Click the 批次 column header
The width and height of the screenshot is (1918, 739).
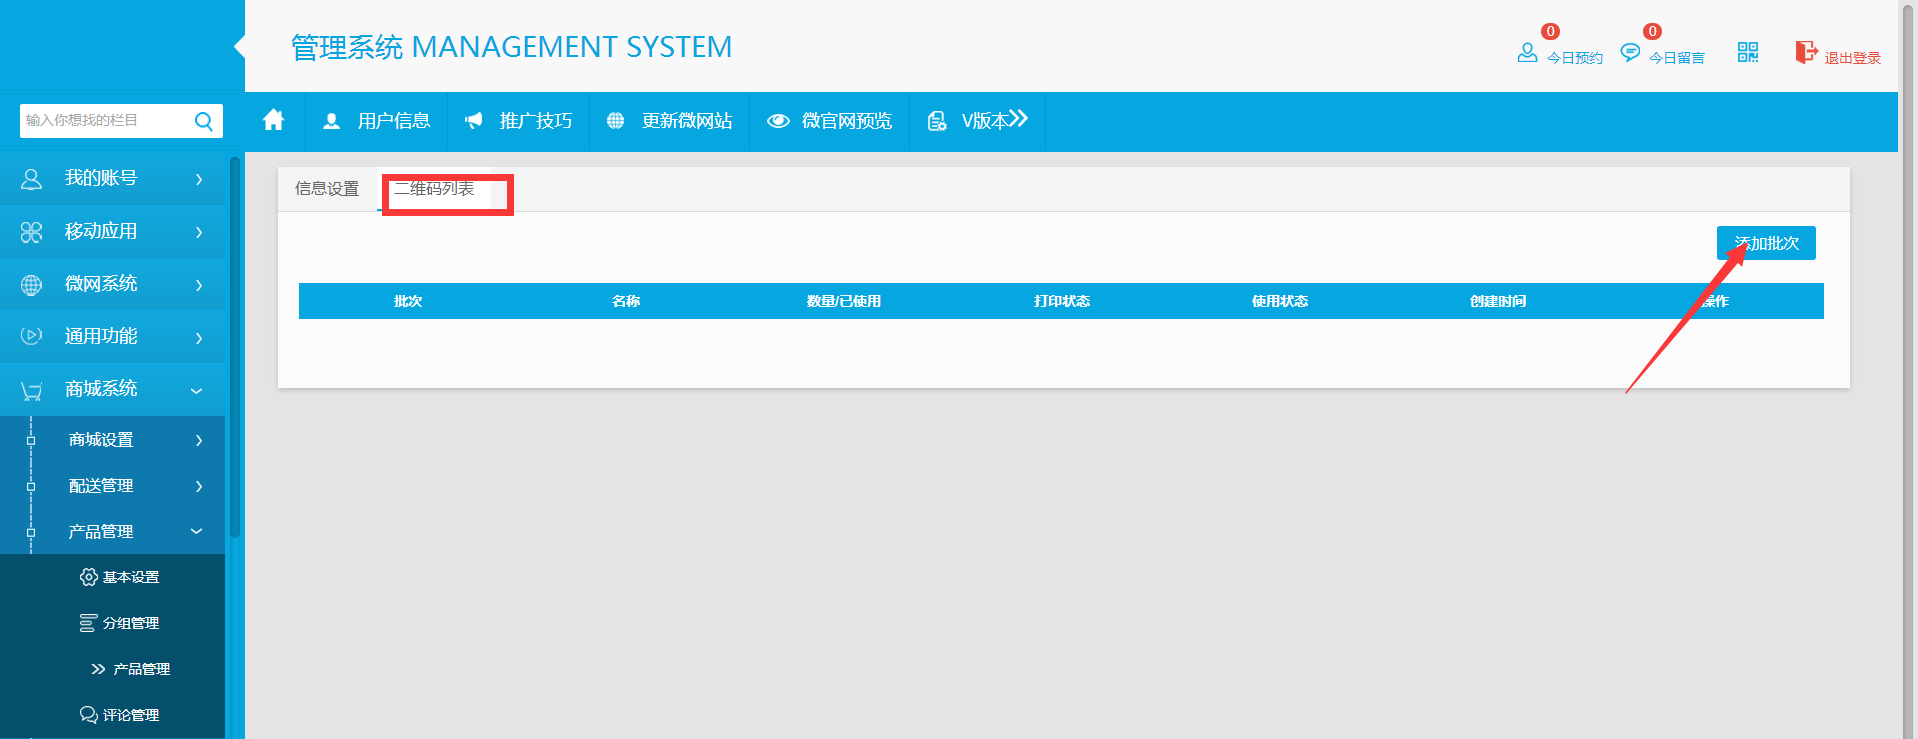pos(408,301)
